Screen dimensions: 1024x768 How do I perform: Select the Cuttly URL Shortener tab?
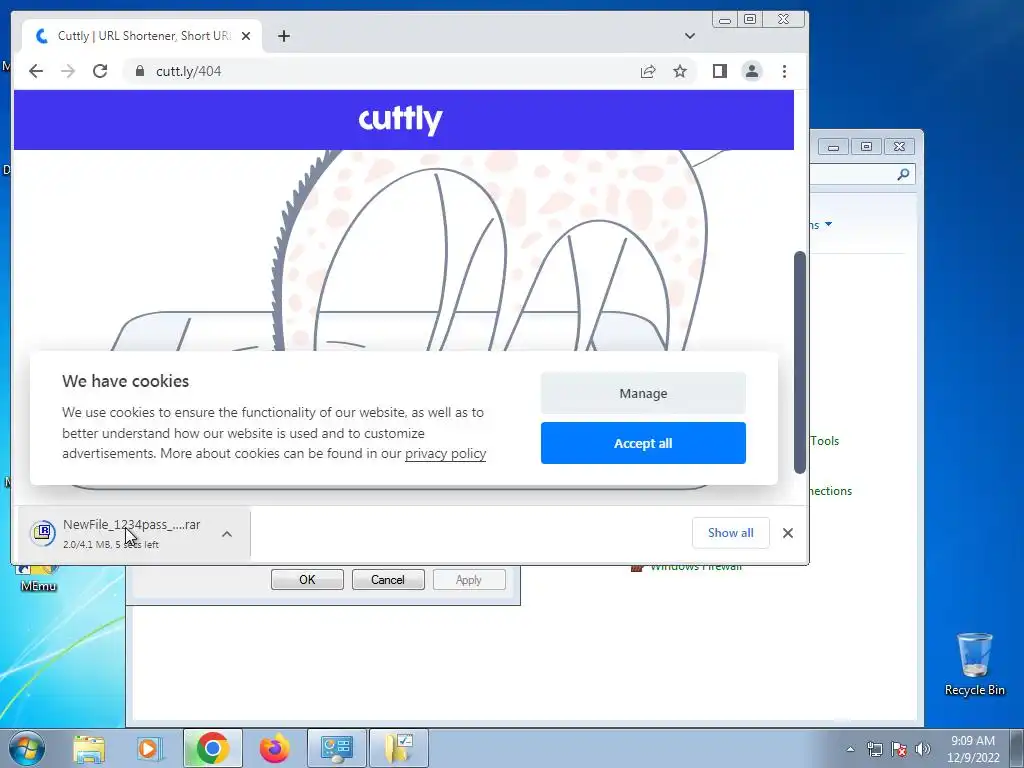(x=142, y=36)
